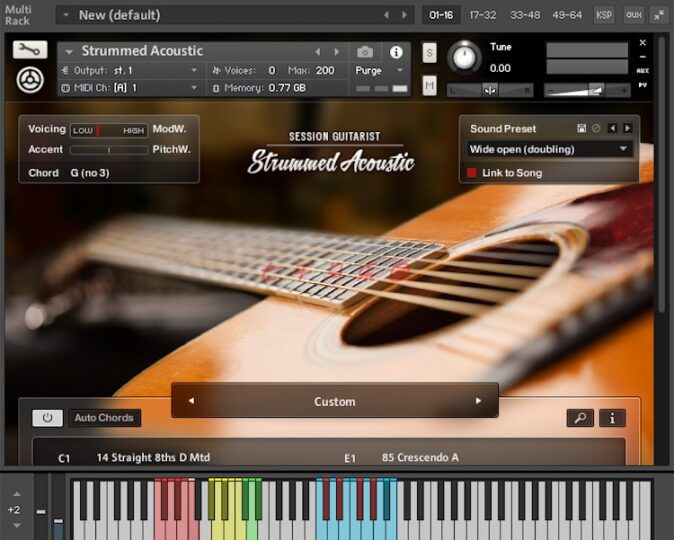Image resolution: width=674 pixels, height=540 pixels.
Task: Open the instrument info icon
Action: [x=396, y=52]
